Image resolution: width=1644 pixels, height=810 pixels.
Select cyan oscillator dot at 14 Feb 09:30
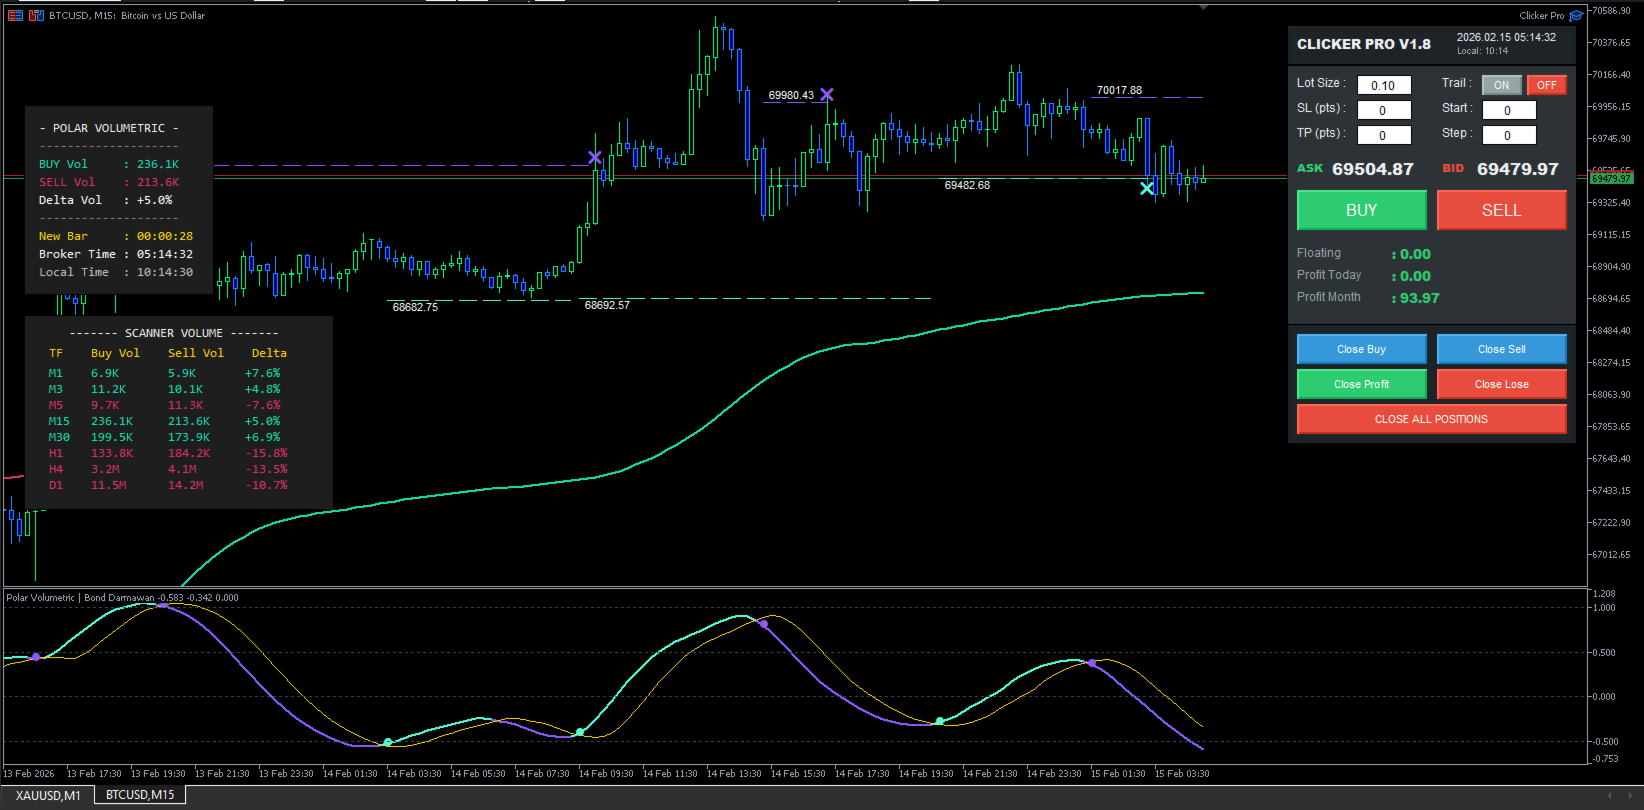coord(580,732)
